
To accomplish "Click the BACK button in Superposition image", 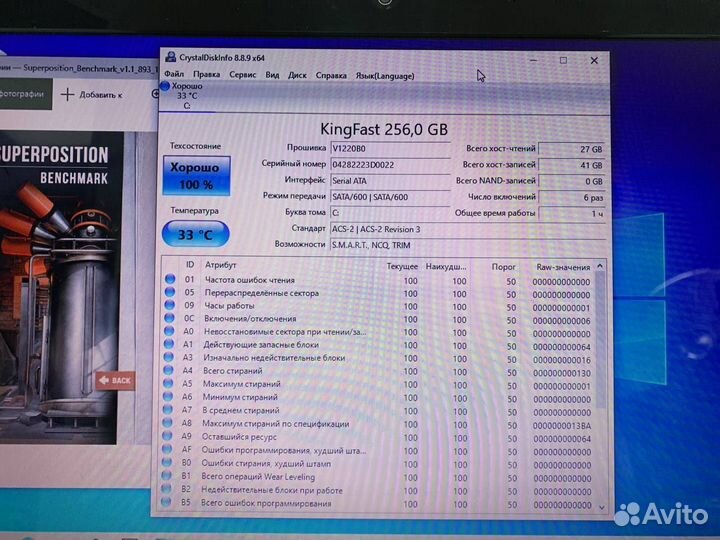I will click(x=115, y=380).
